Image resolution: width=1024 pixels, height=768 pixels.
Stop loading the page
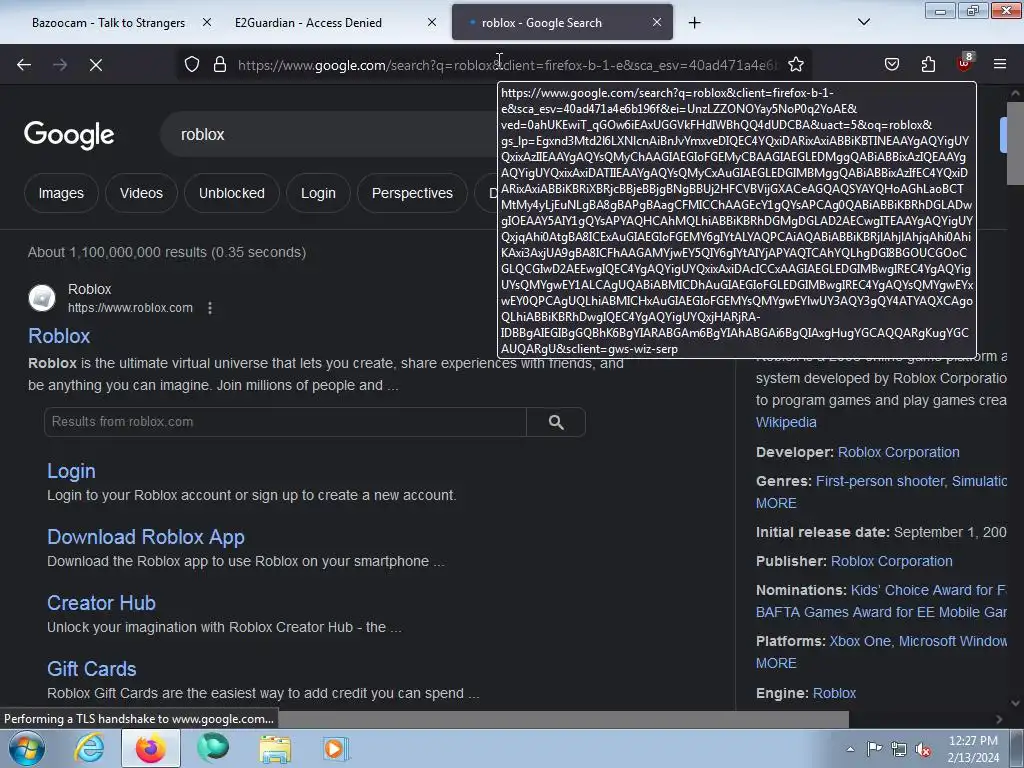pyautogui.click(x=96, y=65)
